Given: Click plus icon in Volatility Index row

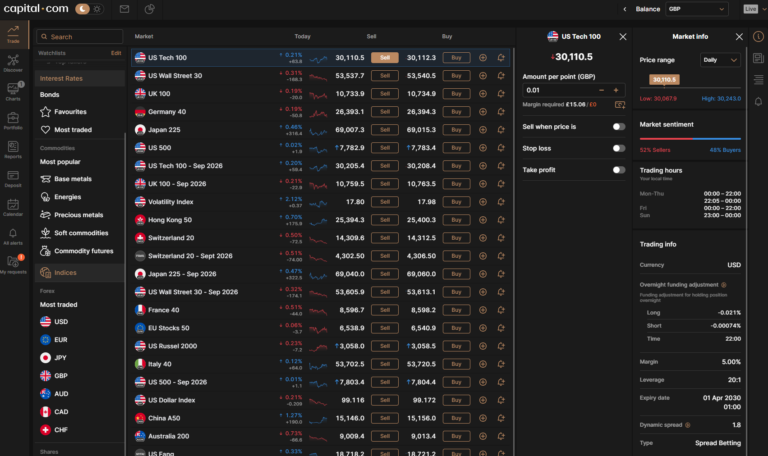Looking at the screenshot, I should point(483,202).
